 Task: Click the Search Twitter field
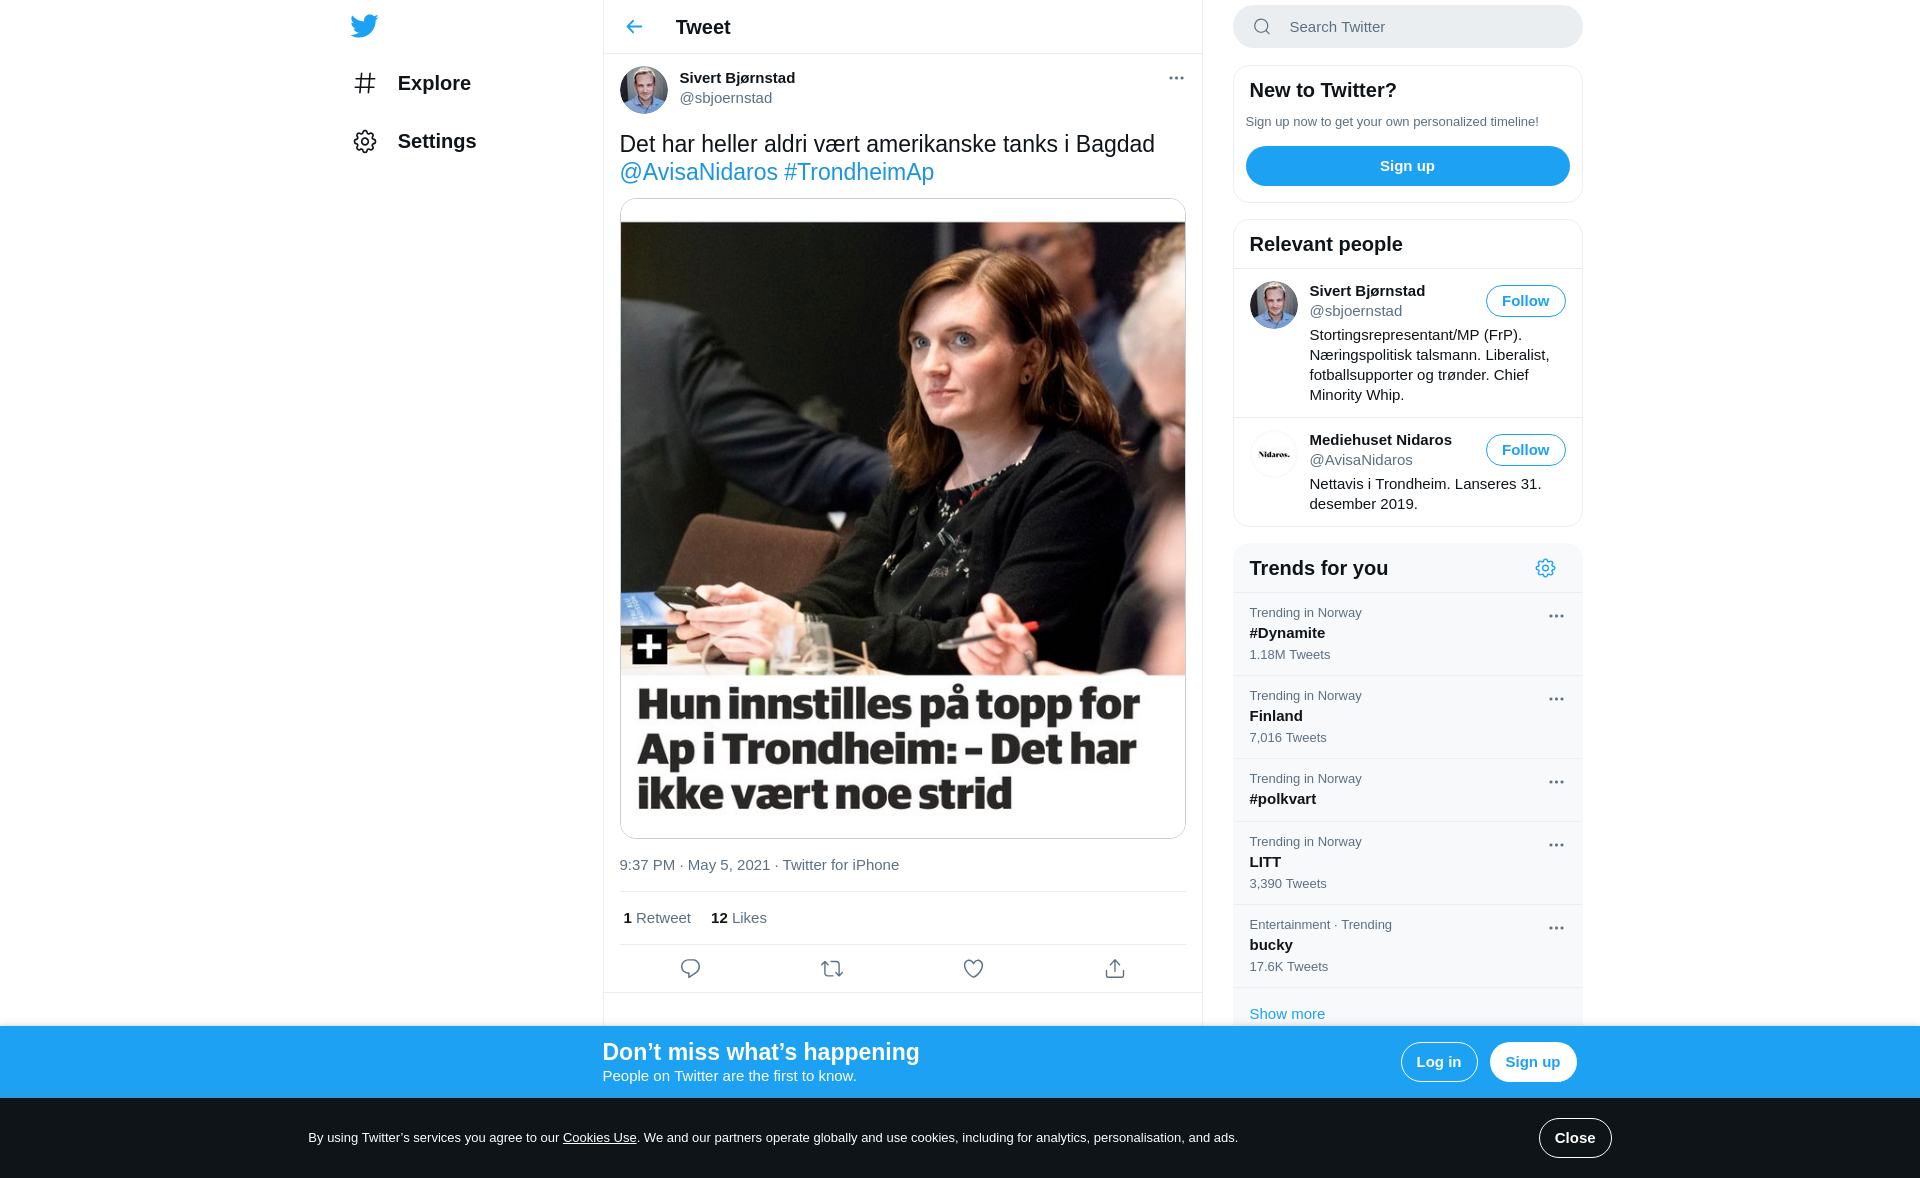tap(1420, 27)
